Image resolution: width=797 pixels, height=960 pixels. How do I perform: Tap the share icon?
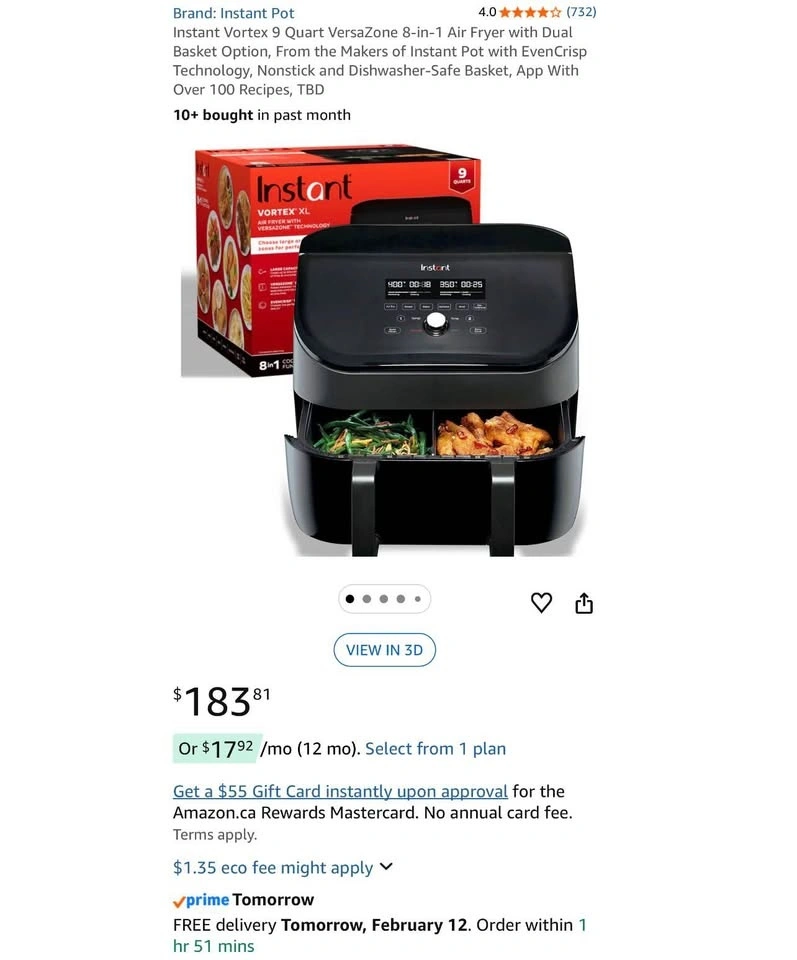pos(584,602)
